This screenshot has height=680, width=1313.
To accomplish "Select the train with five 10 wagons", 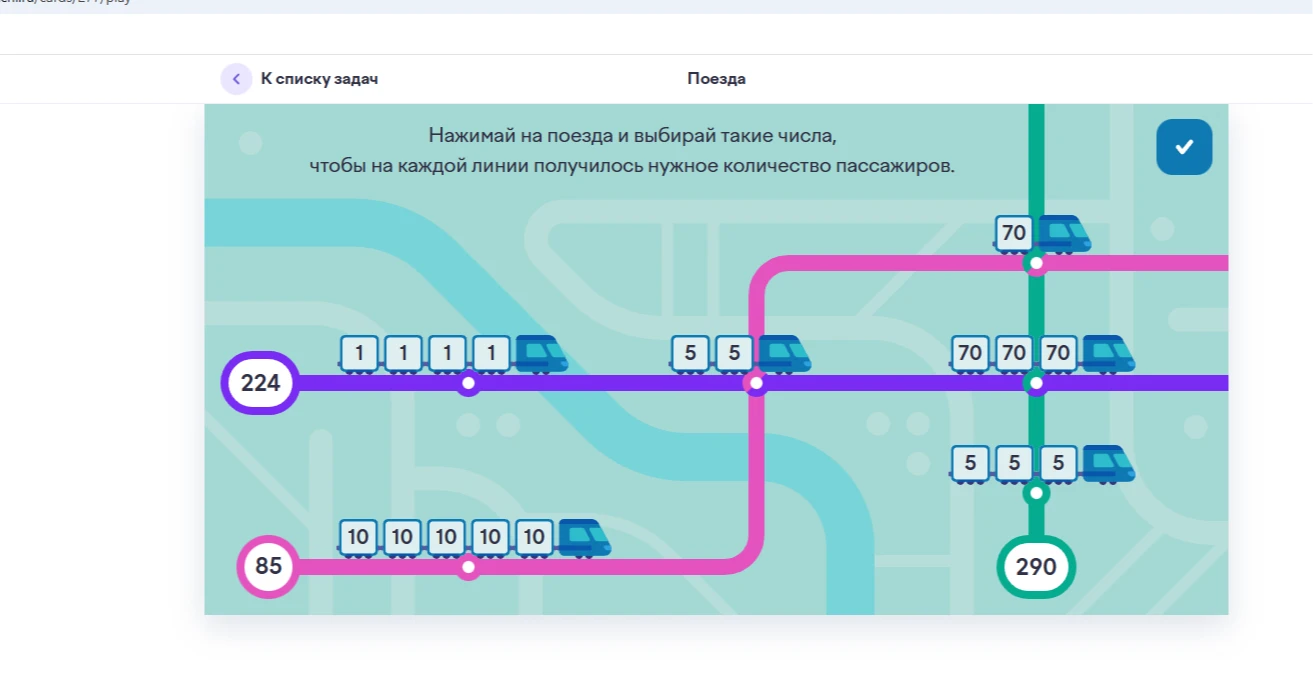I will coord(474,538).
